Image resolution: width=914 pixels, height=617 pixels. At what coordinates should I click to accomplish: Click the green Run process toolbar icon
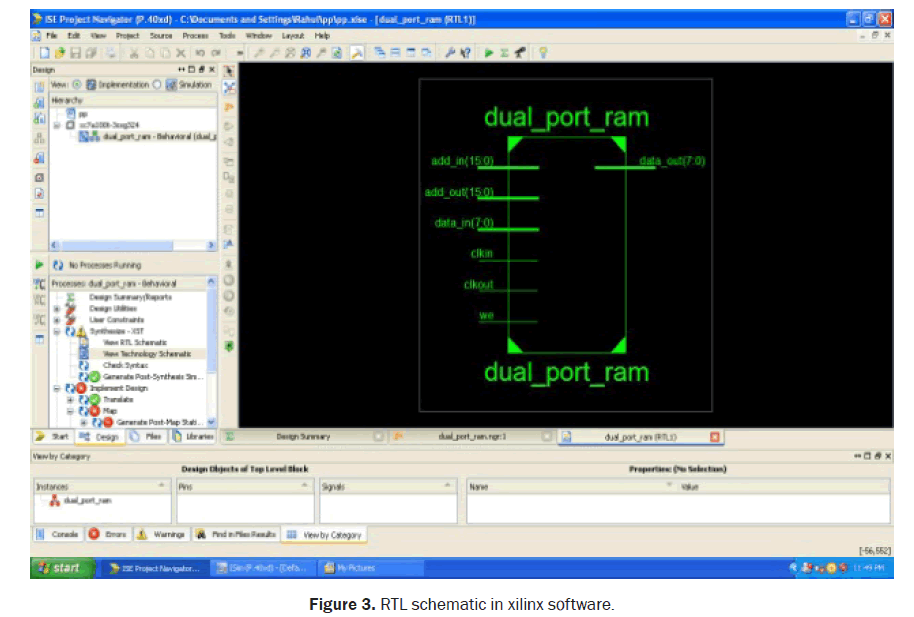click(x=489, y=52)
